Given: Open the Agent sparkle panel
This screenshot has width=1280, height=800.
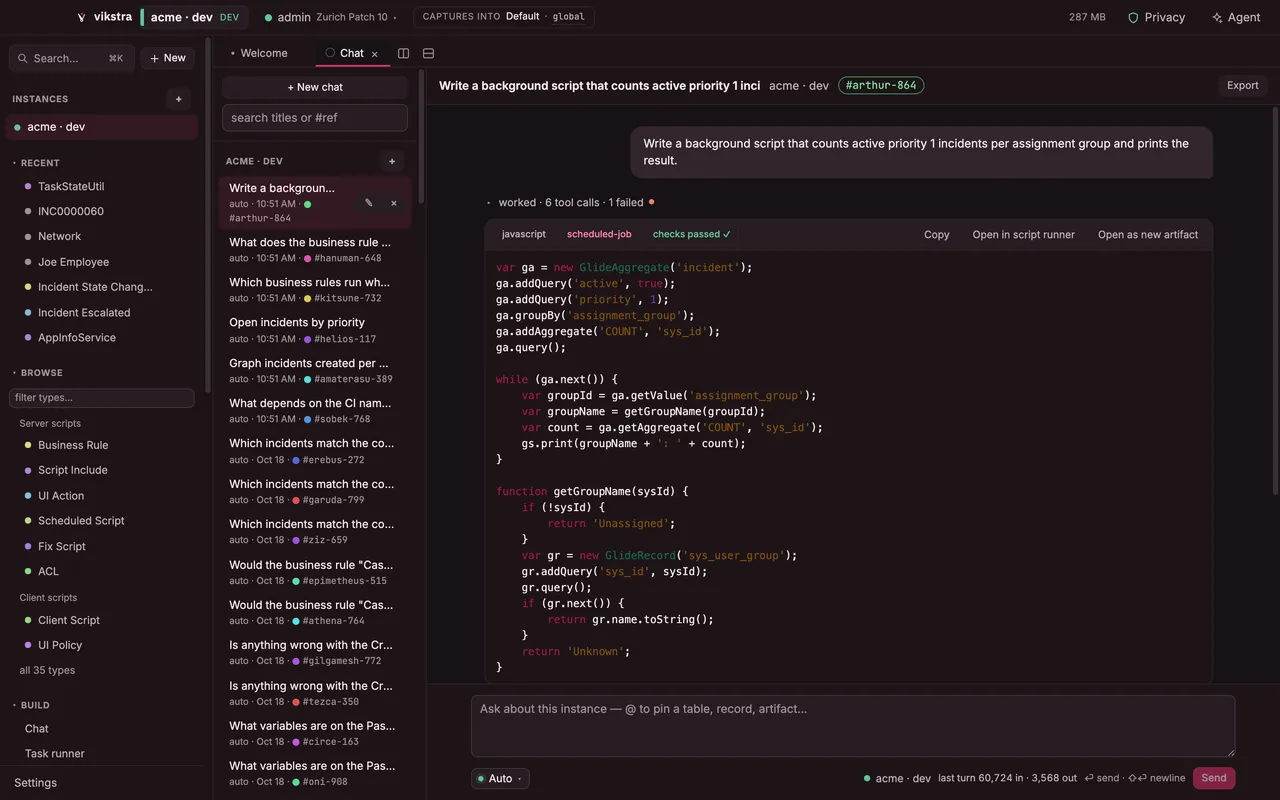Looking at the screenshot, I should pos(1236,17).
